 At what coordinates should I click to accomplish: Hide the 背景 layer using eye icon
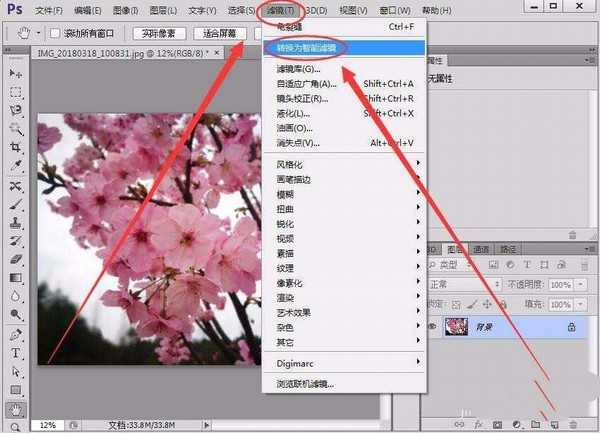click(433, 326)
